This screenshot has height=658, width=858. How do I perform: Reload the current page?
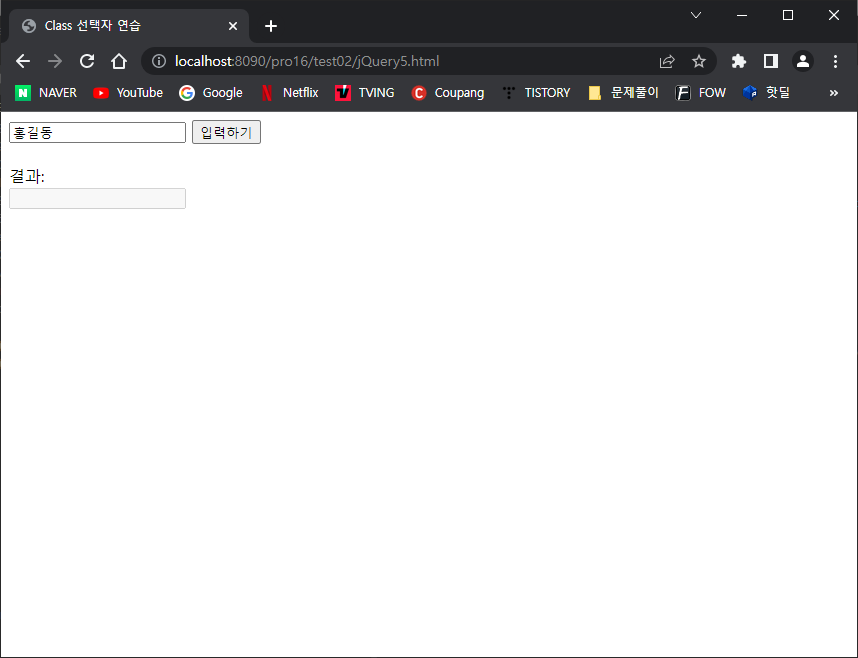[87, 61]
